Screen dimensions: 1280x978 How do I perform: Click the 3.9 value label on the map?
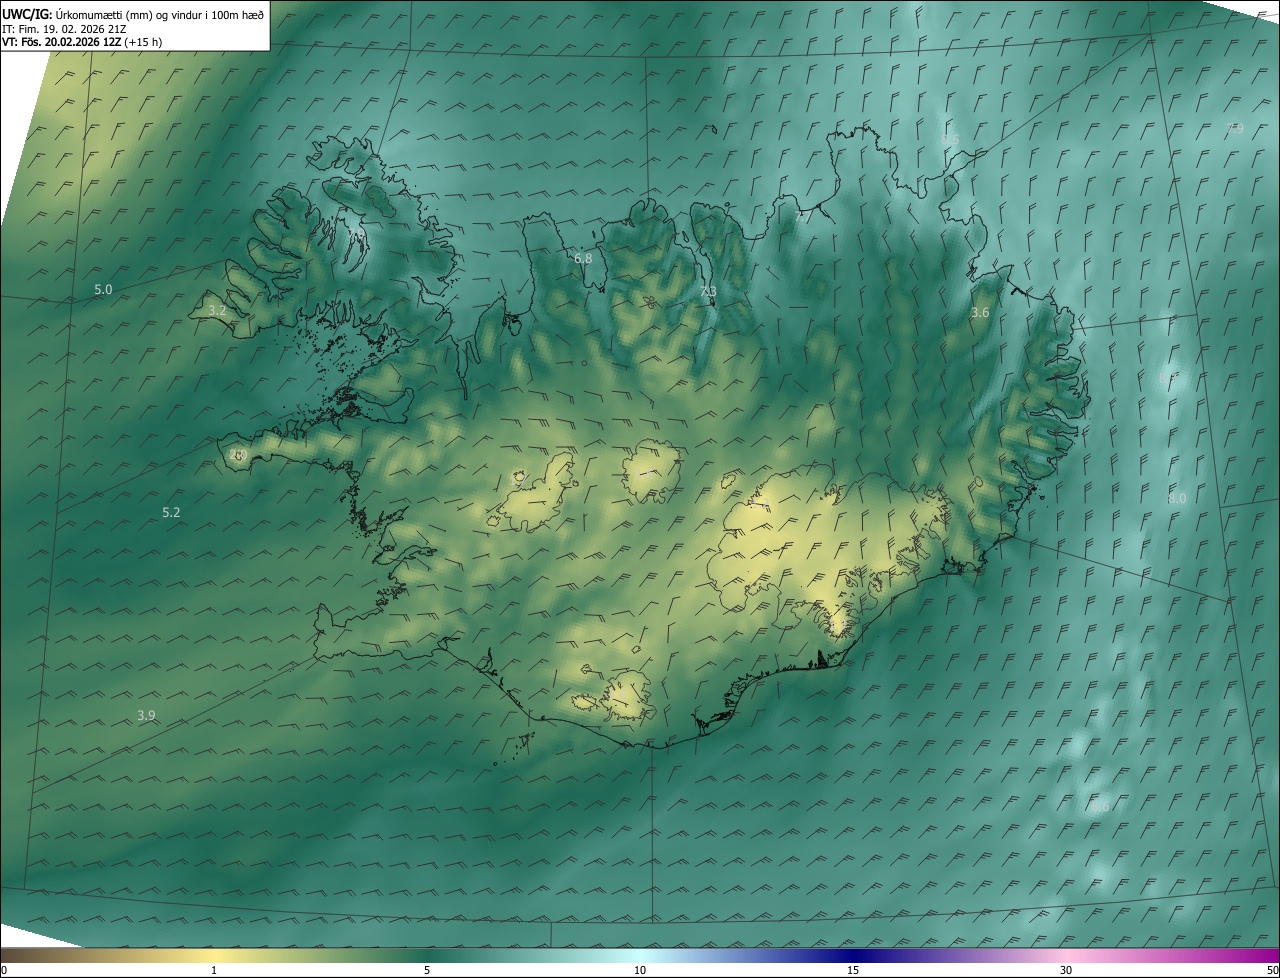(x=146, y=715)
